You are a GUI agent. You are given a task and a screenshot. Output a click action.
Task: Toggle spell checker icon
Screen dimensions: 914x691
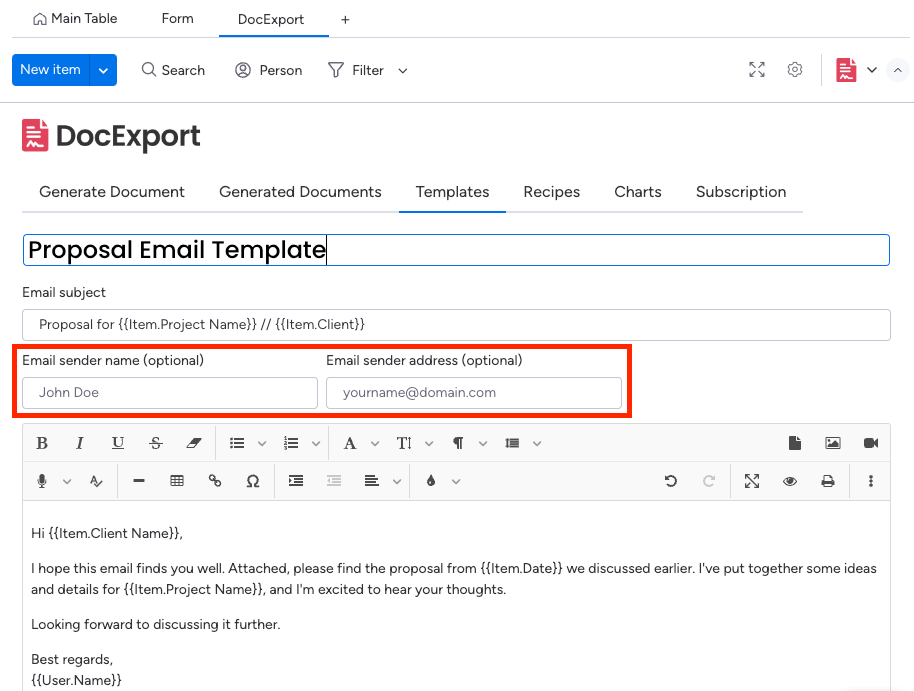pos(96,481)
